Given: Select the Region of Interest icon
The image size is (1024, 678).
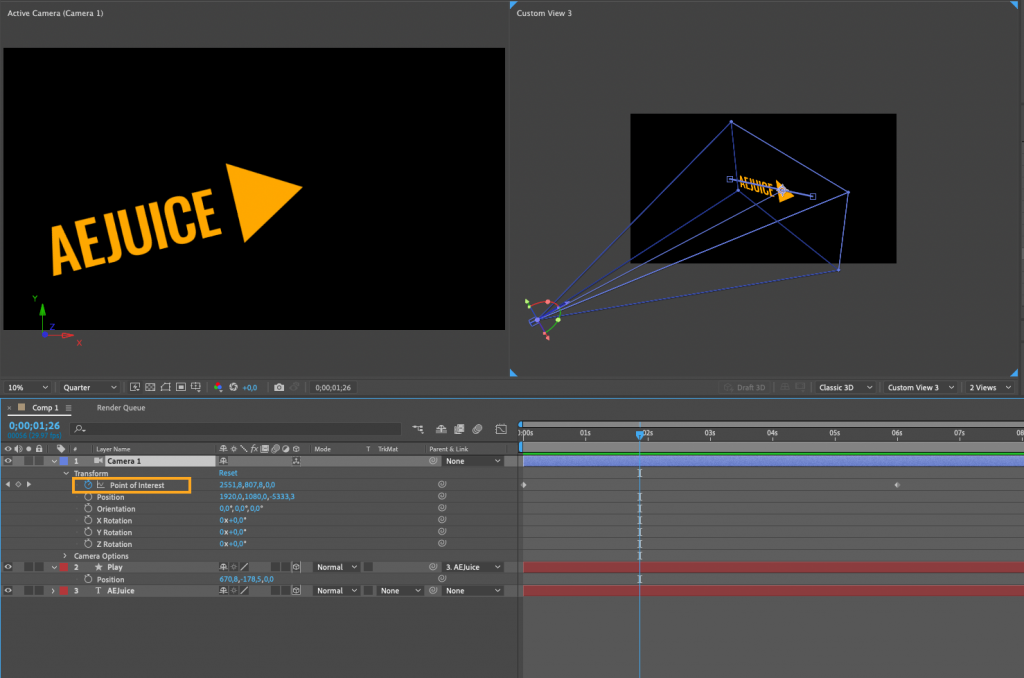Looking at the screenshot, I should [x=180, y=387].
